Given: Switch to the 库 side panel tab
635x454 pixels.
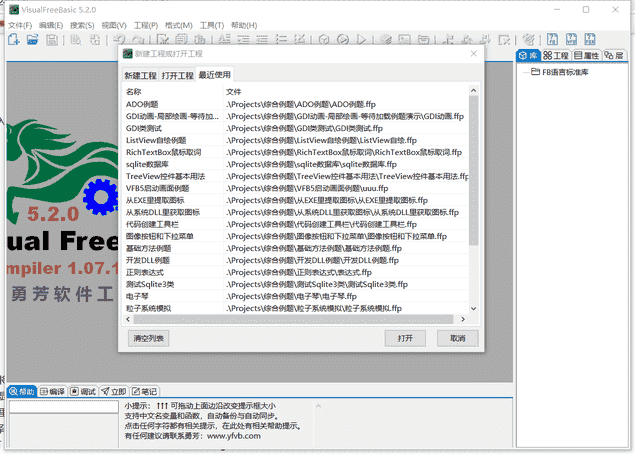Looking at the screenshot, I should 528,55.
